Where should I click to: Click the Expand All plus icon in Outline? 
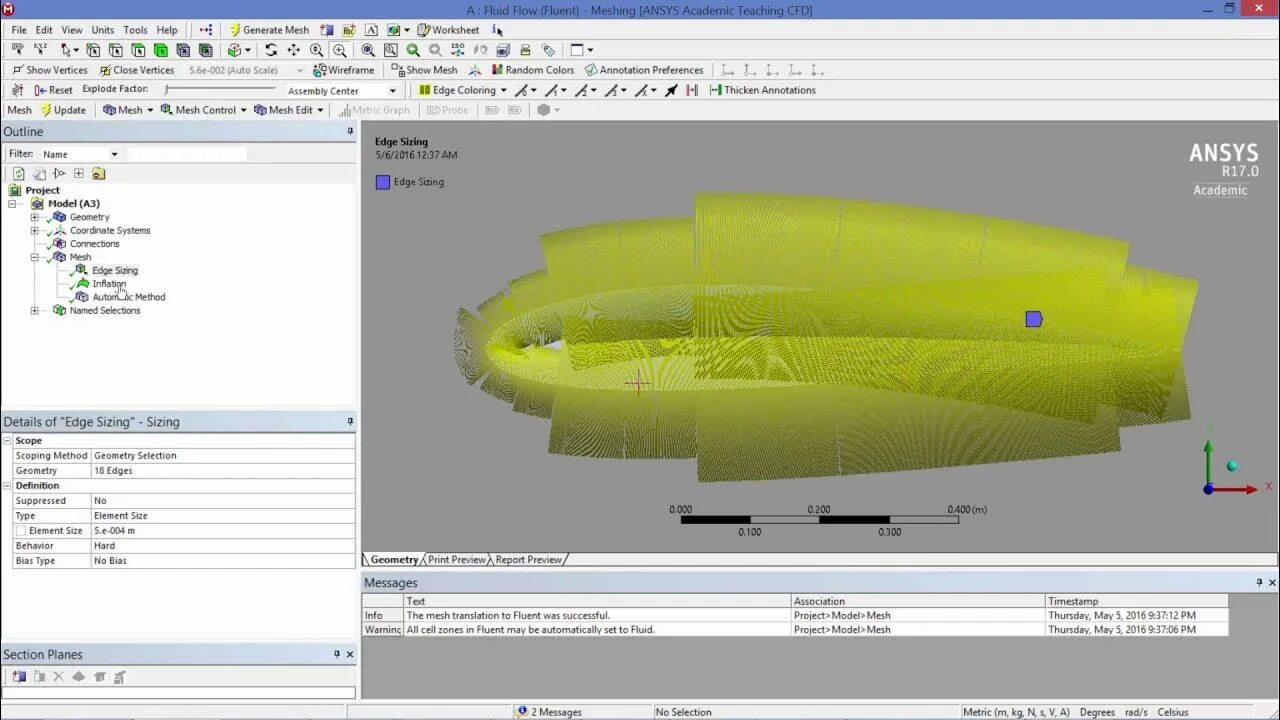point(79,173)
